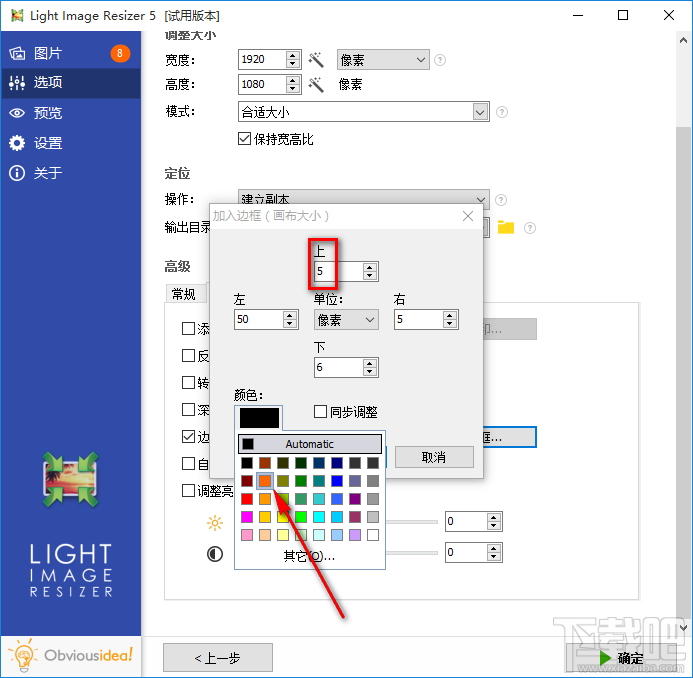Click the brightness sun icon

(215, 523)
